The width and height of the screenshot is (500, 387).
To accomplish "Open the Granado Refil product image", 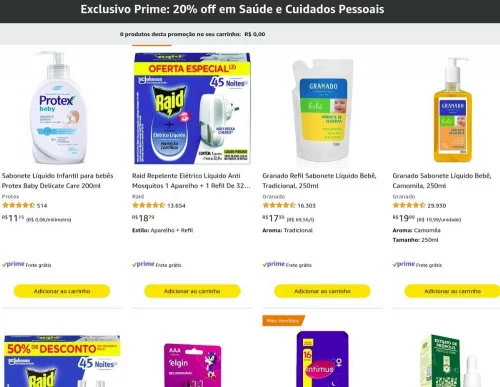I will coord(322,111).
